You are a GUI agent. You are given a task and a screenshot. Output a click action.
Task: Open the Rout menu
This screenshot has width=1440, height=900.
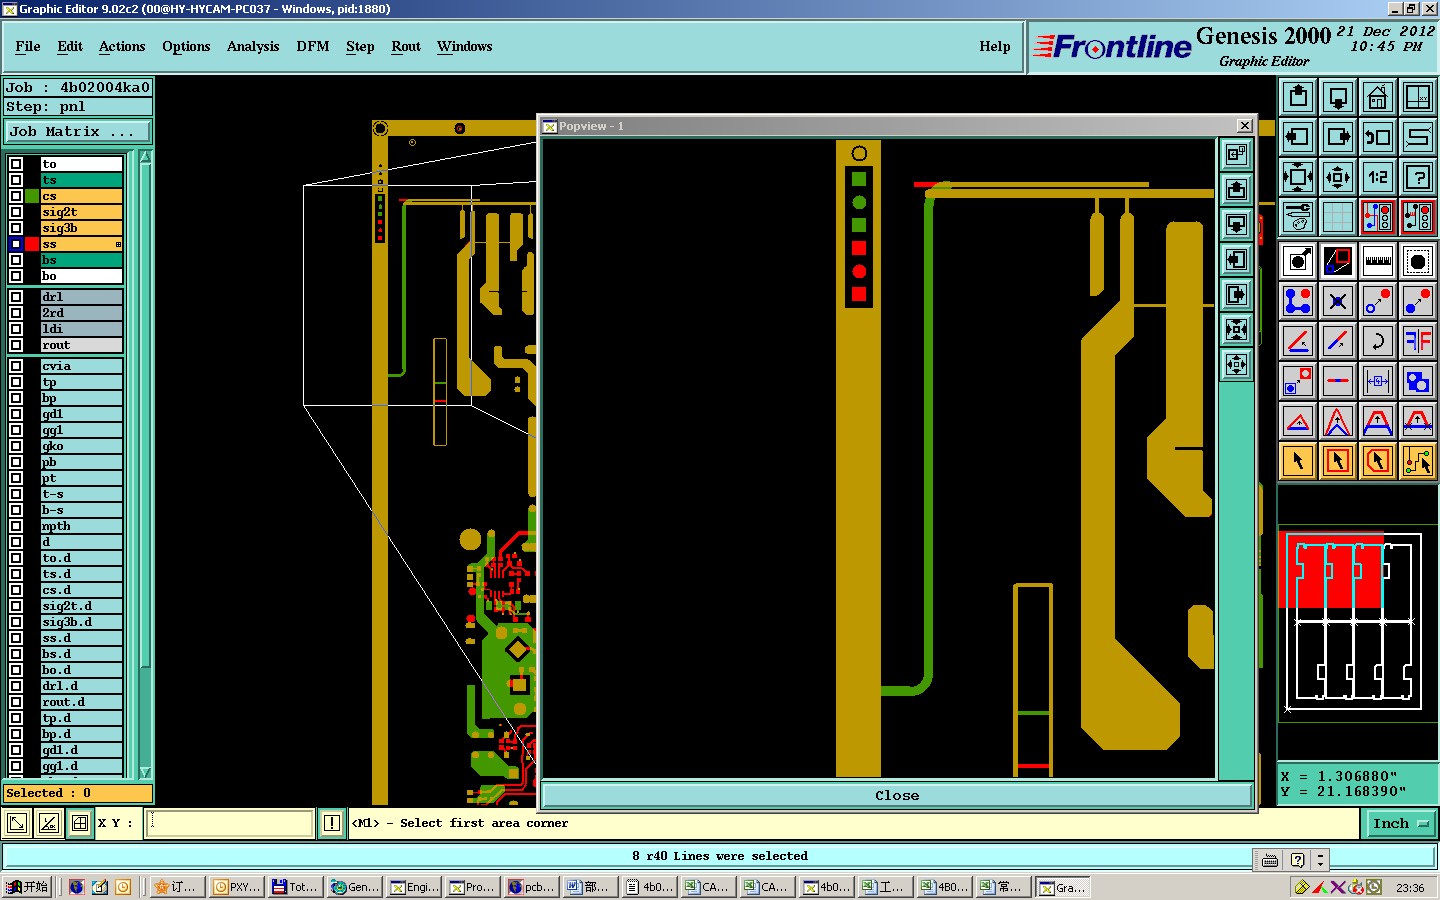pyautogui.click(x=406, y=47)
